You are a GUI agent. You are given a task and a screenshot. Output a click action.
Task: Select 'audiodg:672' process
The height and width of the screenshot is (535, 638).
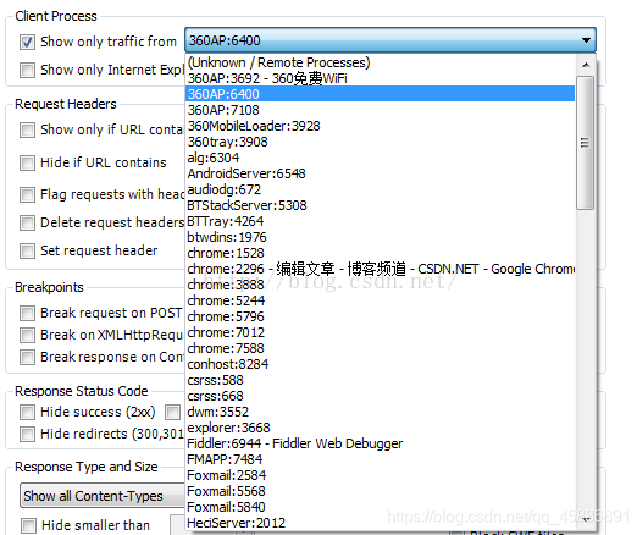click(x=380, y=189)
